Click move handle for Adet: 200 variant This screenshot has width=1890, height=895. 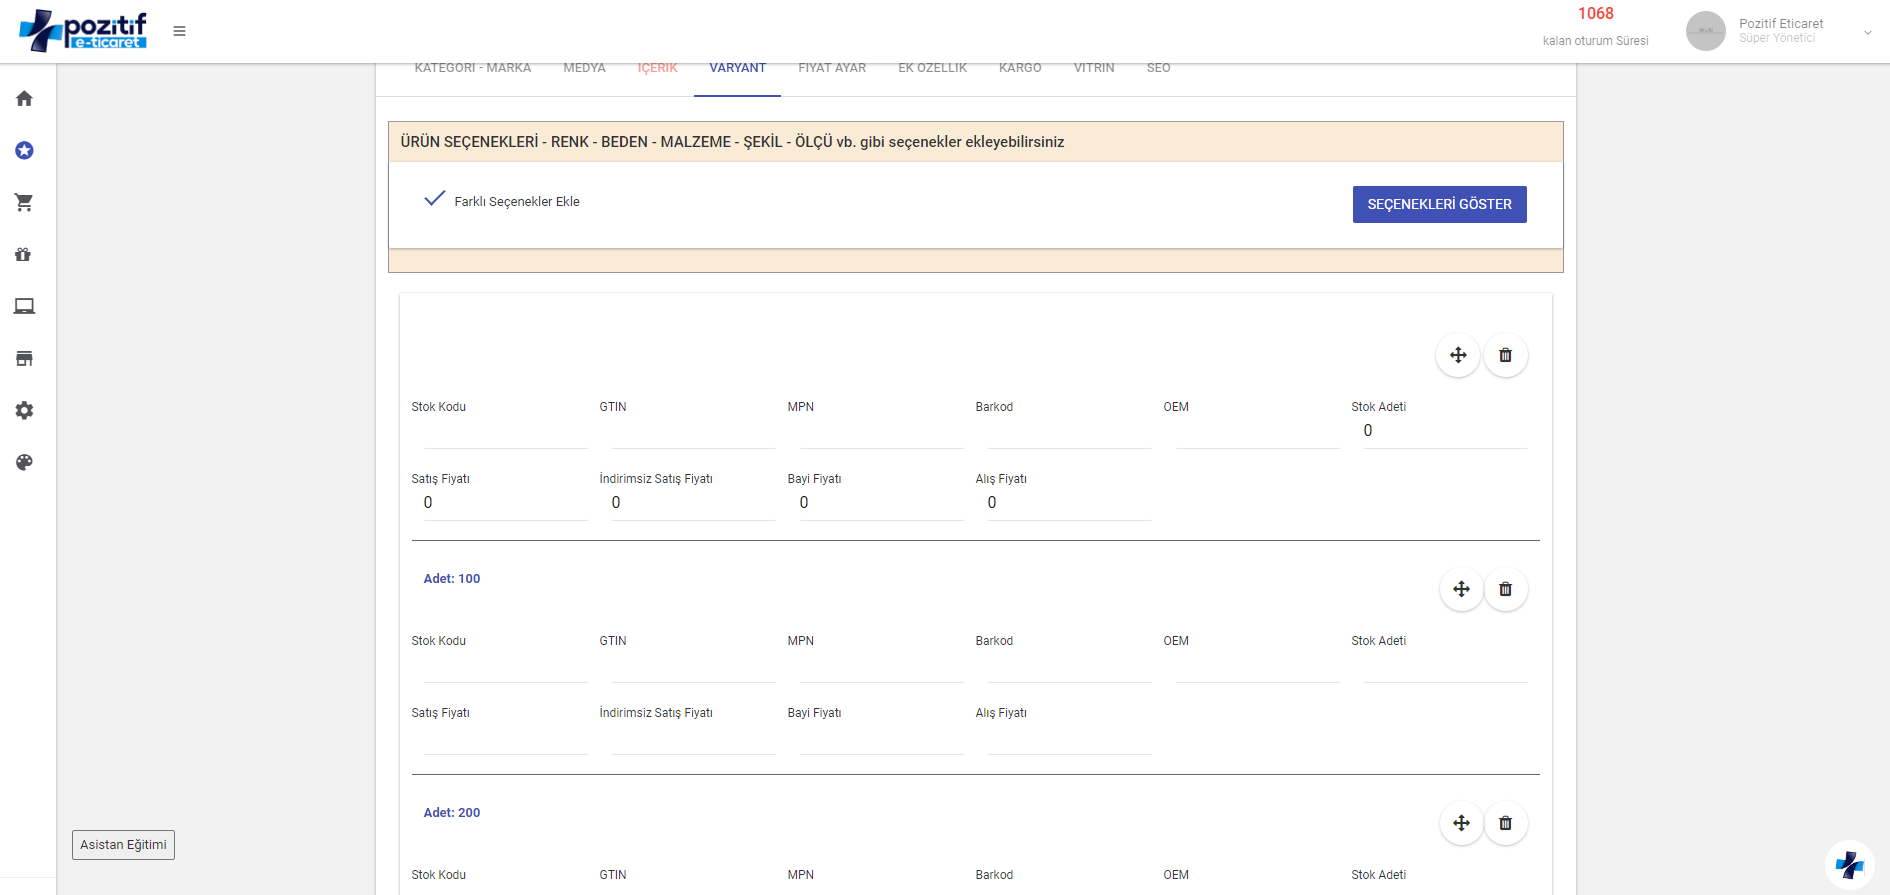click(x=1461, y=823)
